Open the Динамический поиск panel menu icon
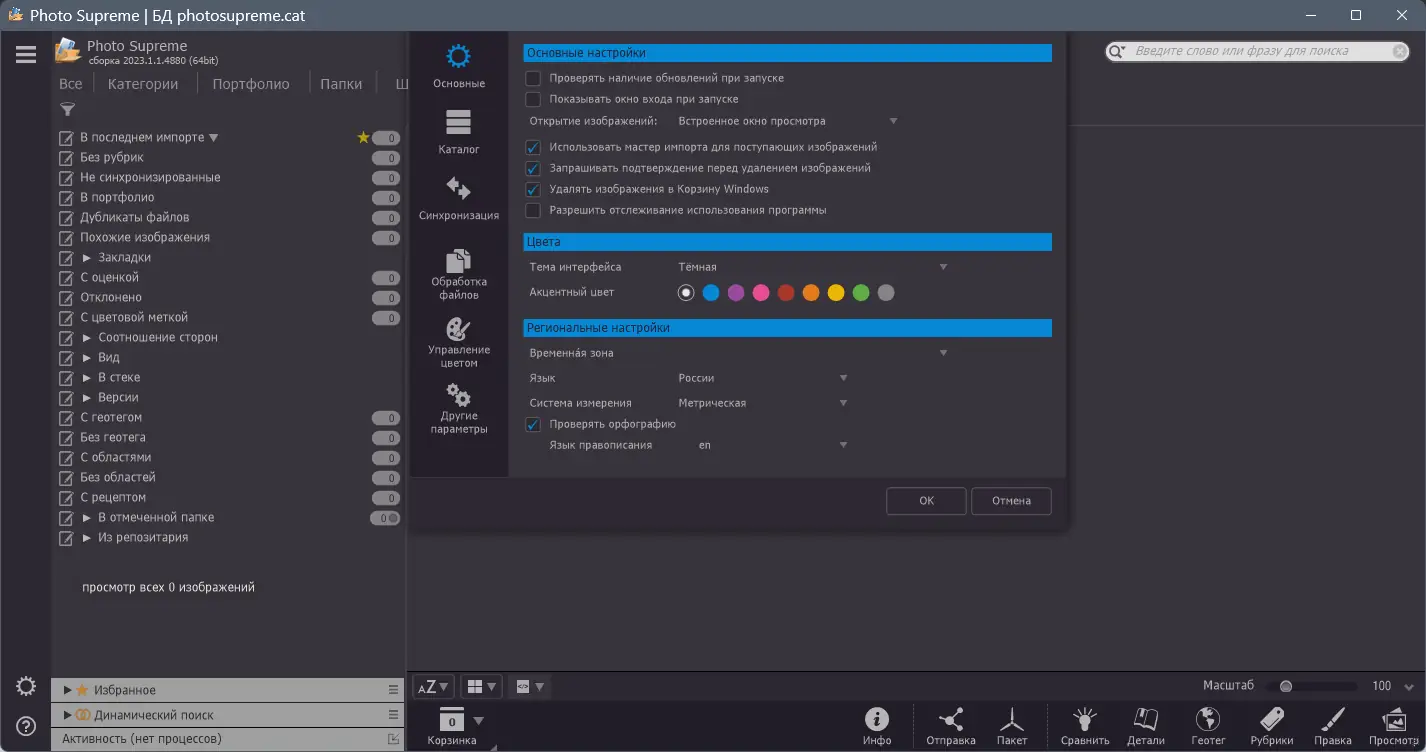The image size is (1426, 752). pyautogui.click(x=393, y=715)
